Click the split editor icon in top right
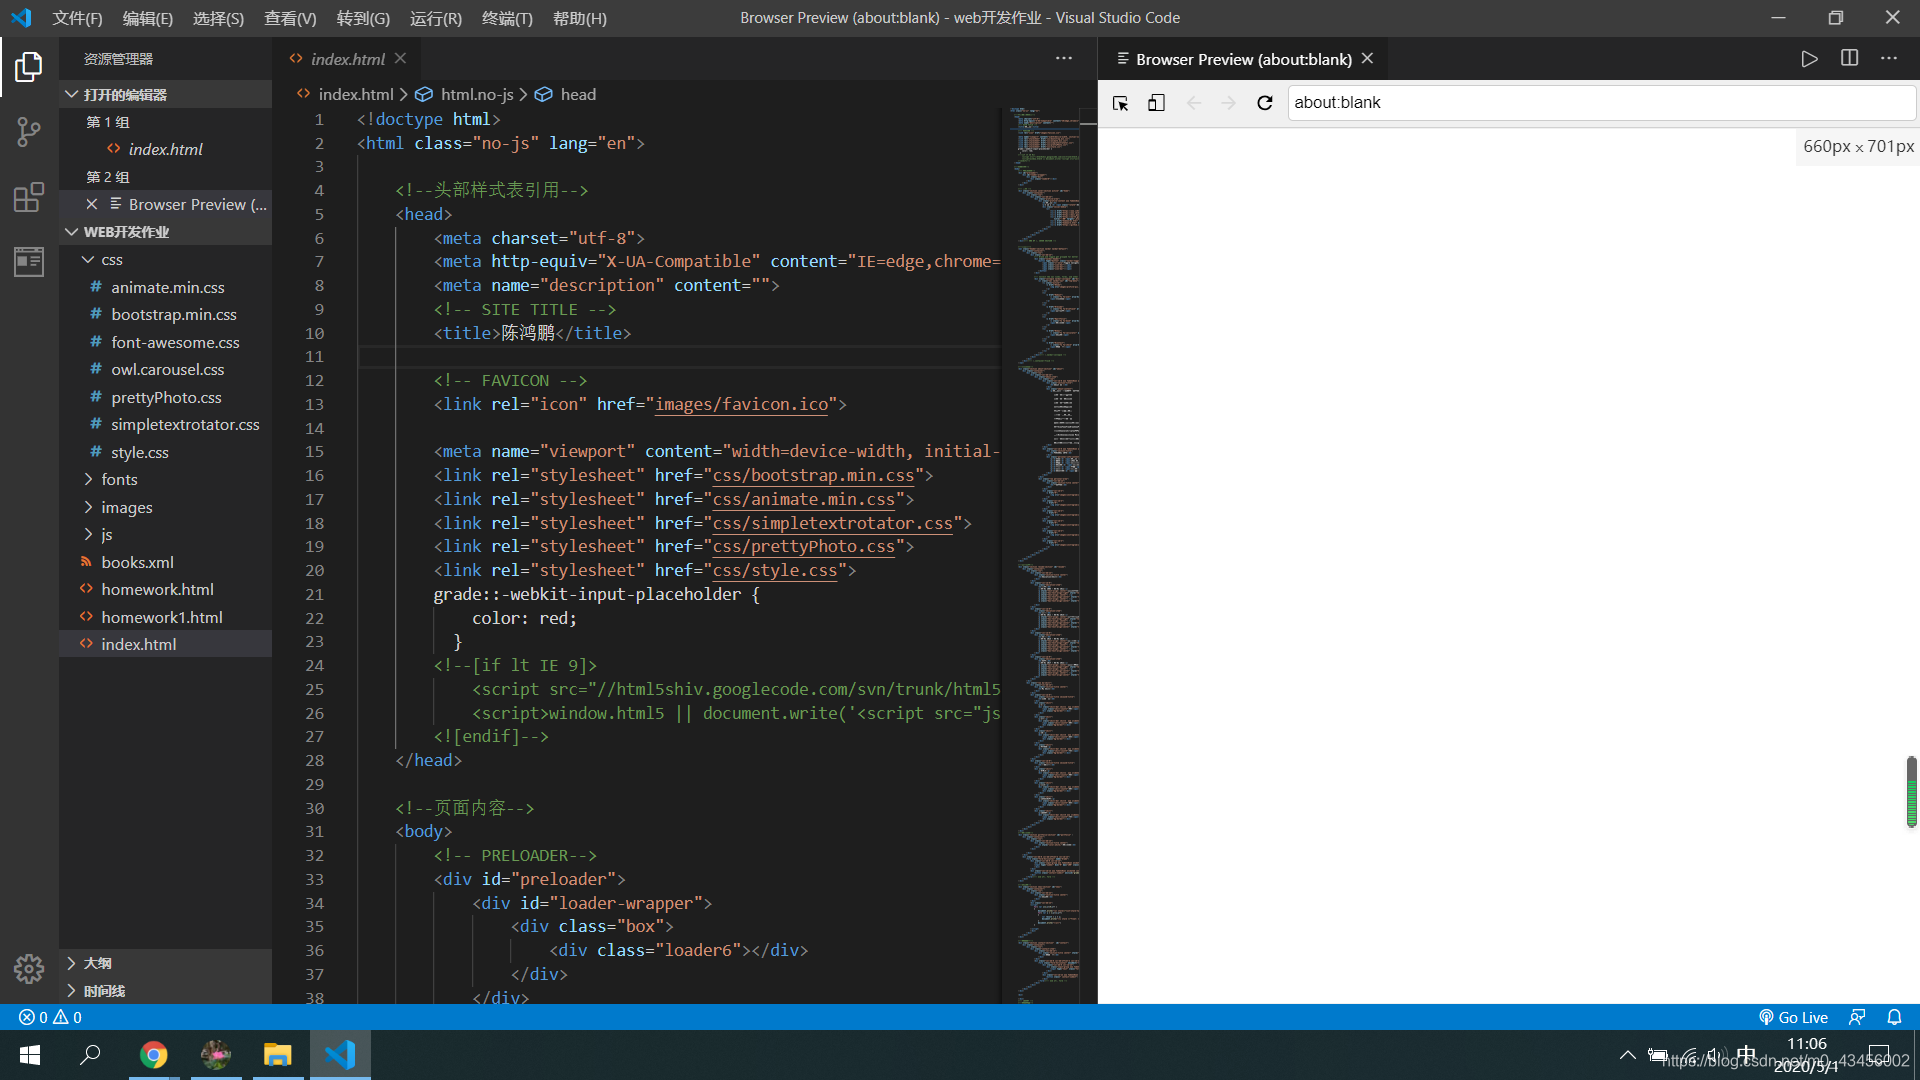Viewport: 1920px width, 1080px height. 1849,58
